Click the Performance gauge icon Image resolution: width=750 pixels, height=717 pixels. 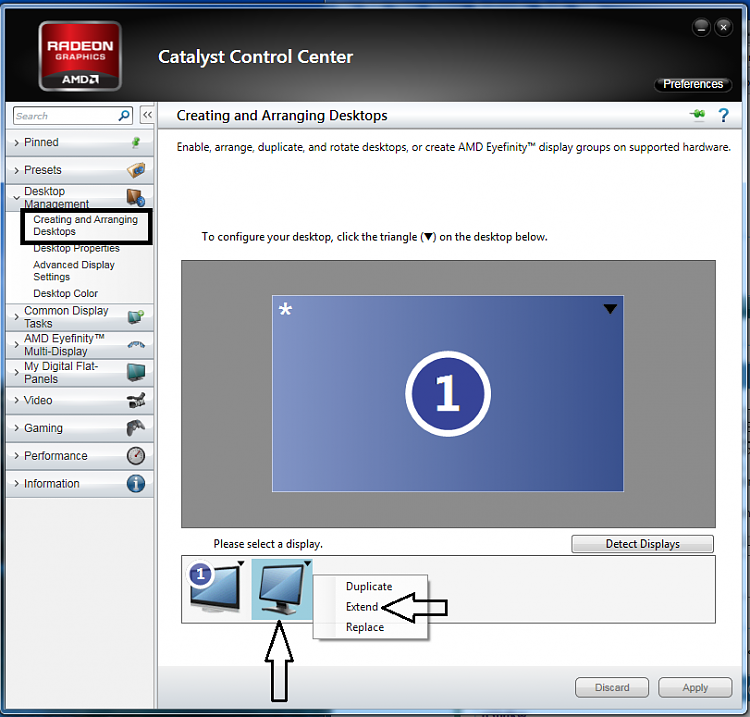pos(136,455)
